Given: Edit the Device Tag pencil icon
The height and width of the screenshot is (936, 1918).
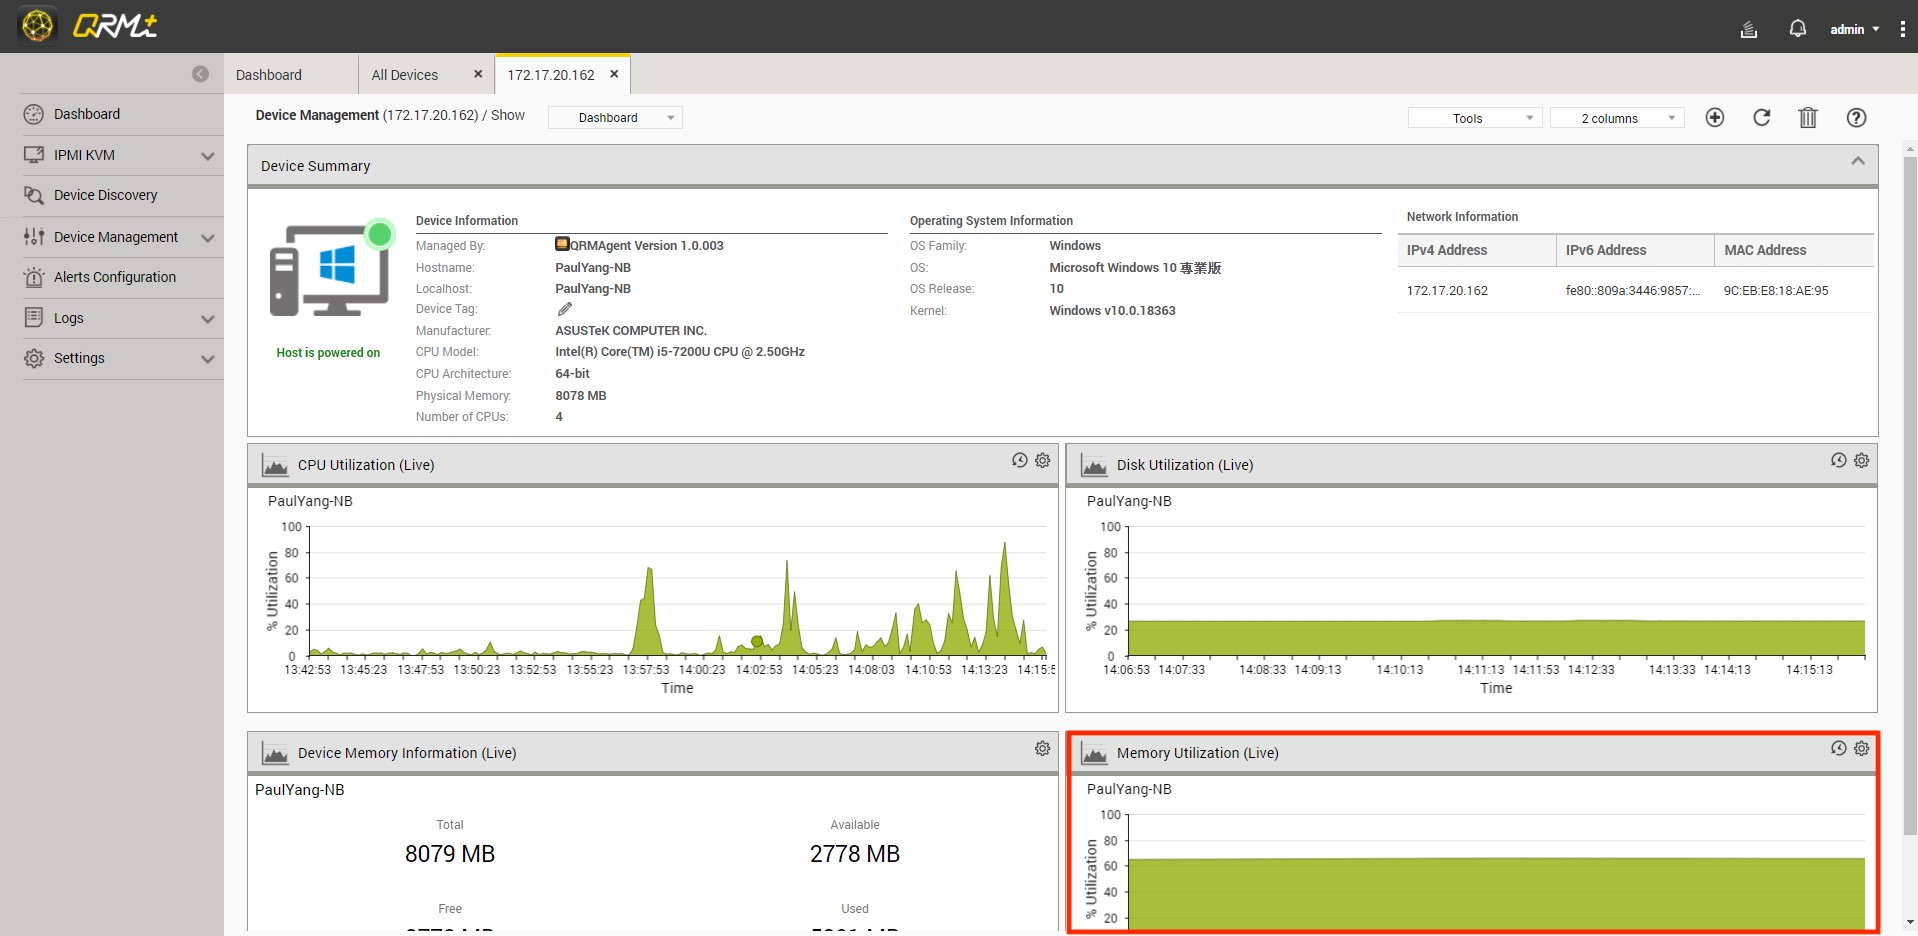Looking at the screenshot, I should point(565,309).
